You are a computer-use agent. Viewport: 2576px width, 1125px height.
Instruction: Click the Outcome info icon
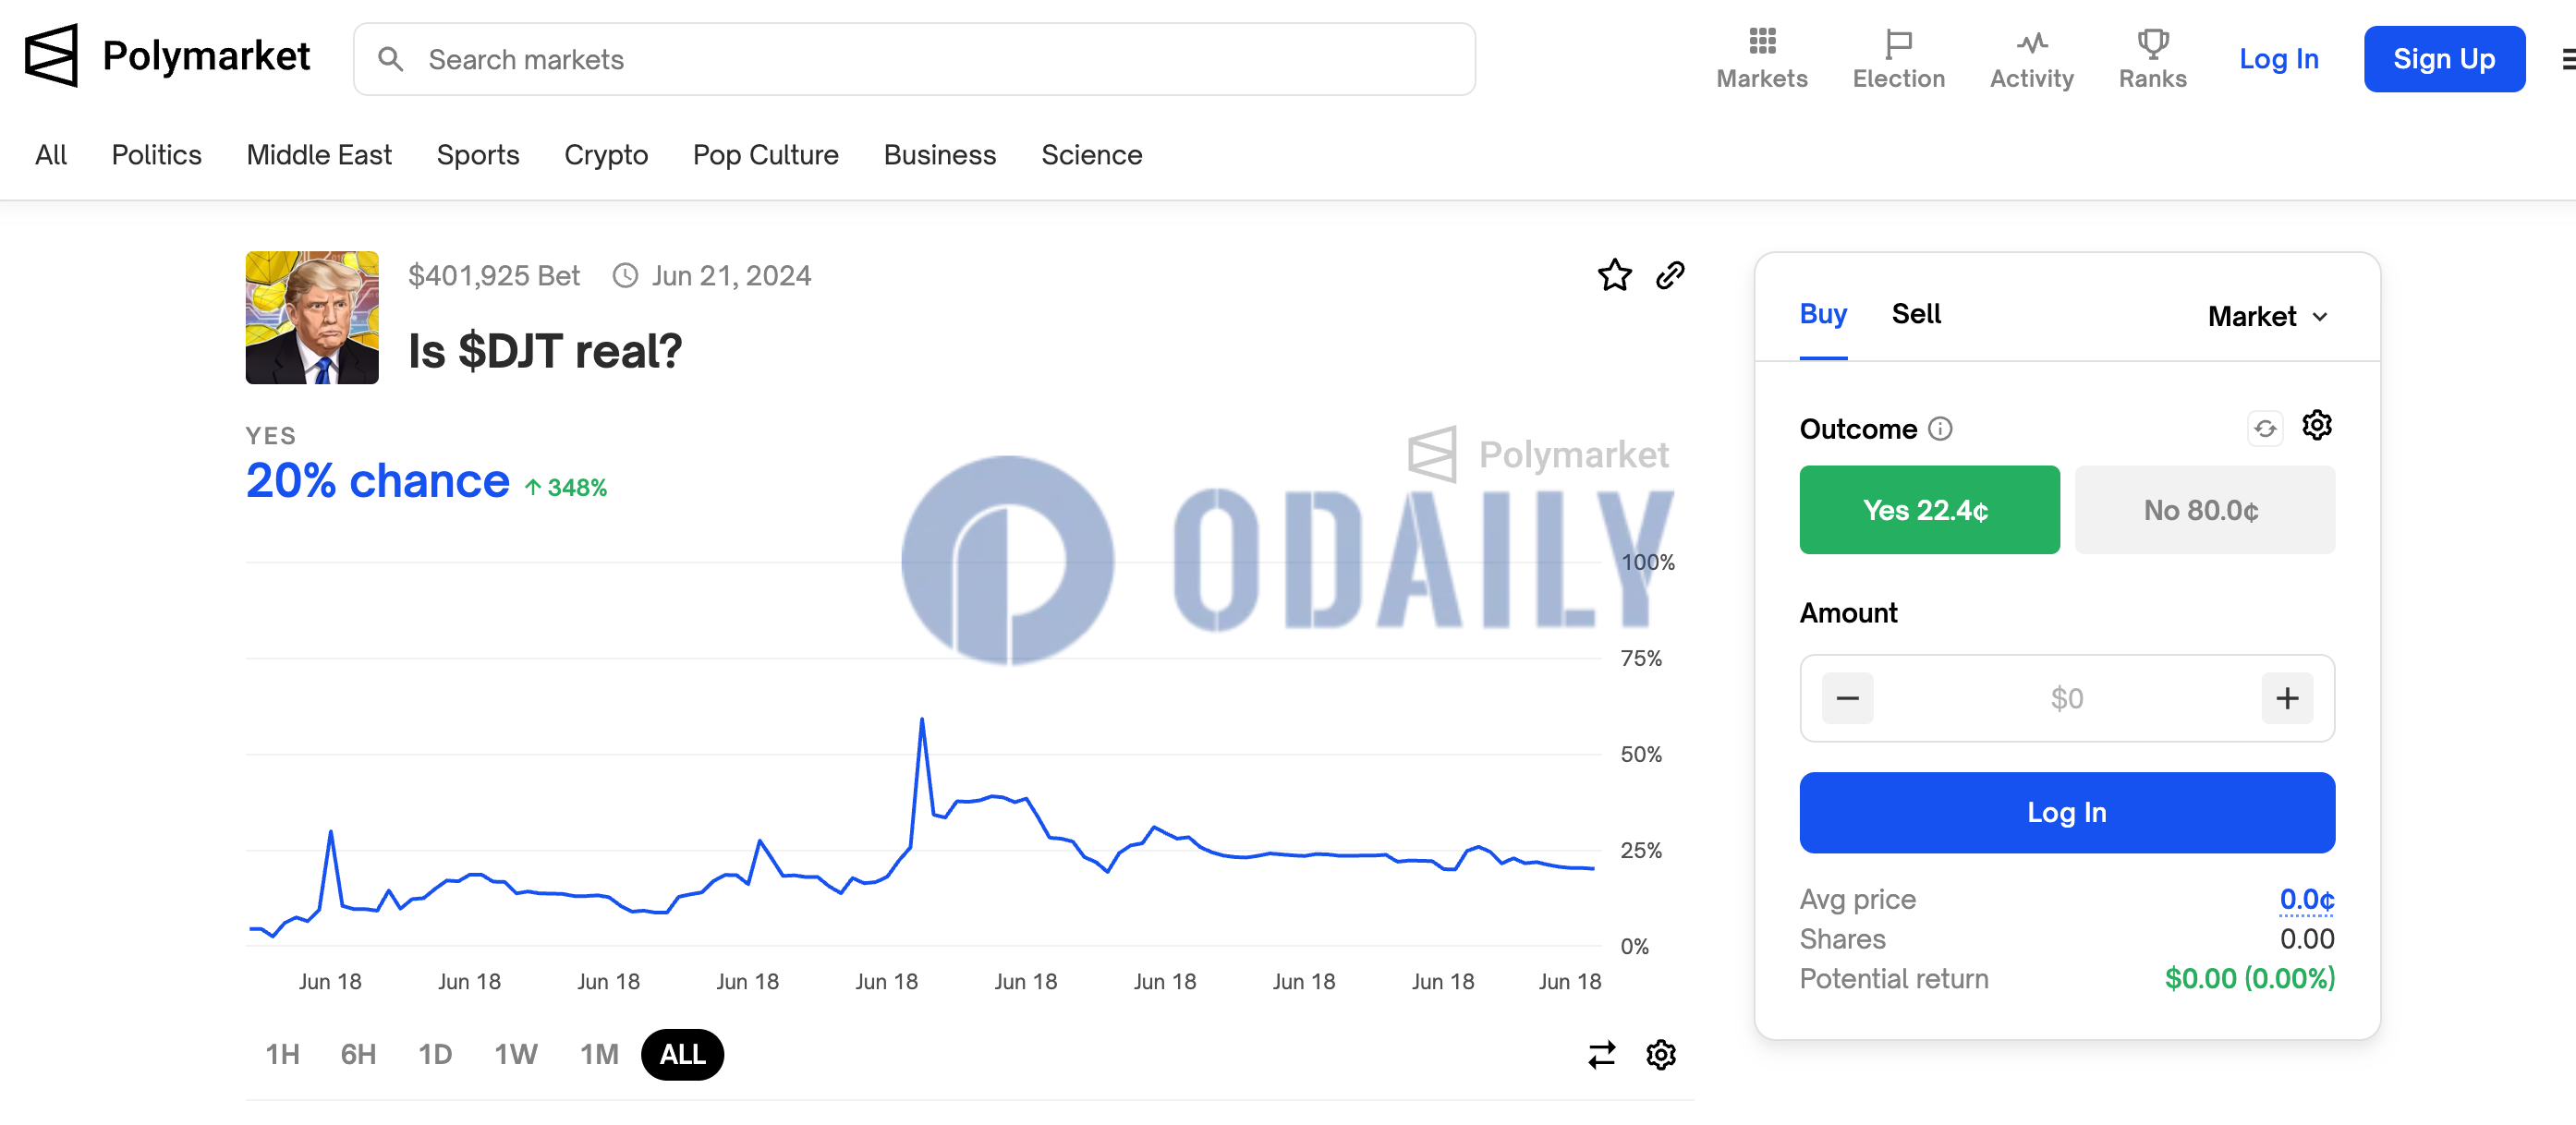pos(1939,429)
